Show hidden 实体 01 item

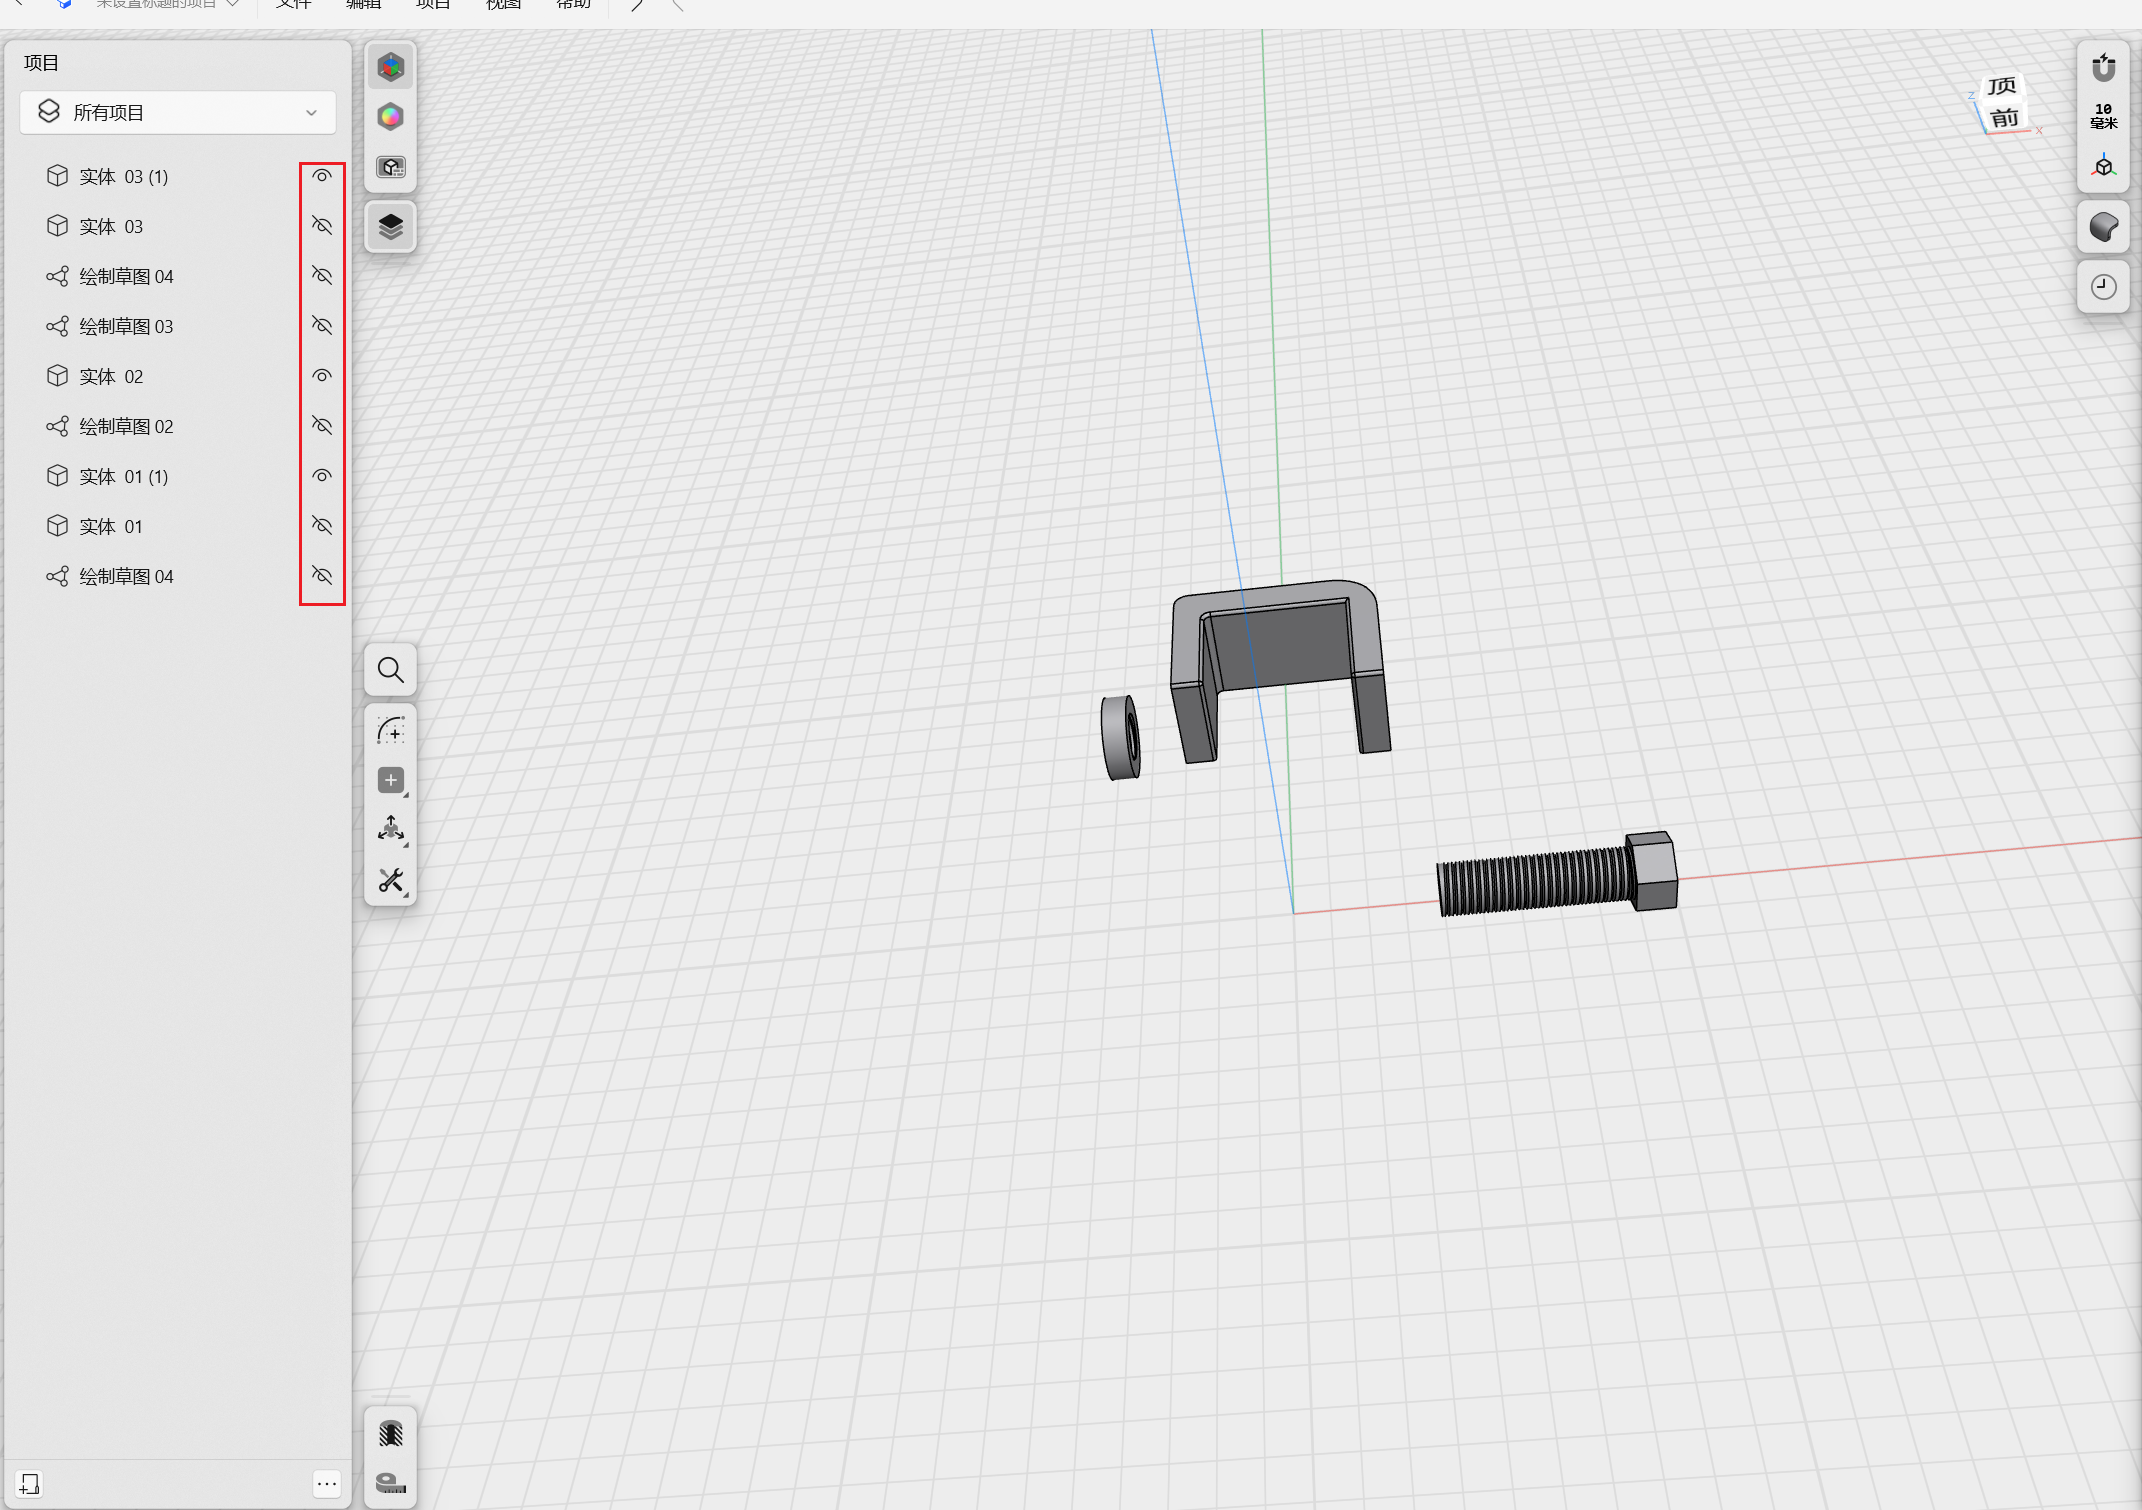click(x=321, y=526)
